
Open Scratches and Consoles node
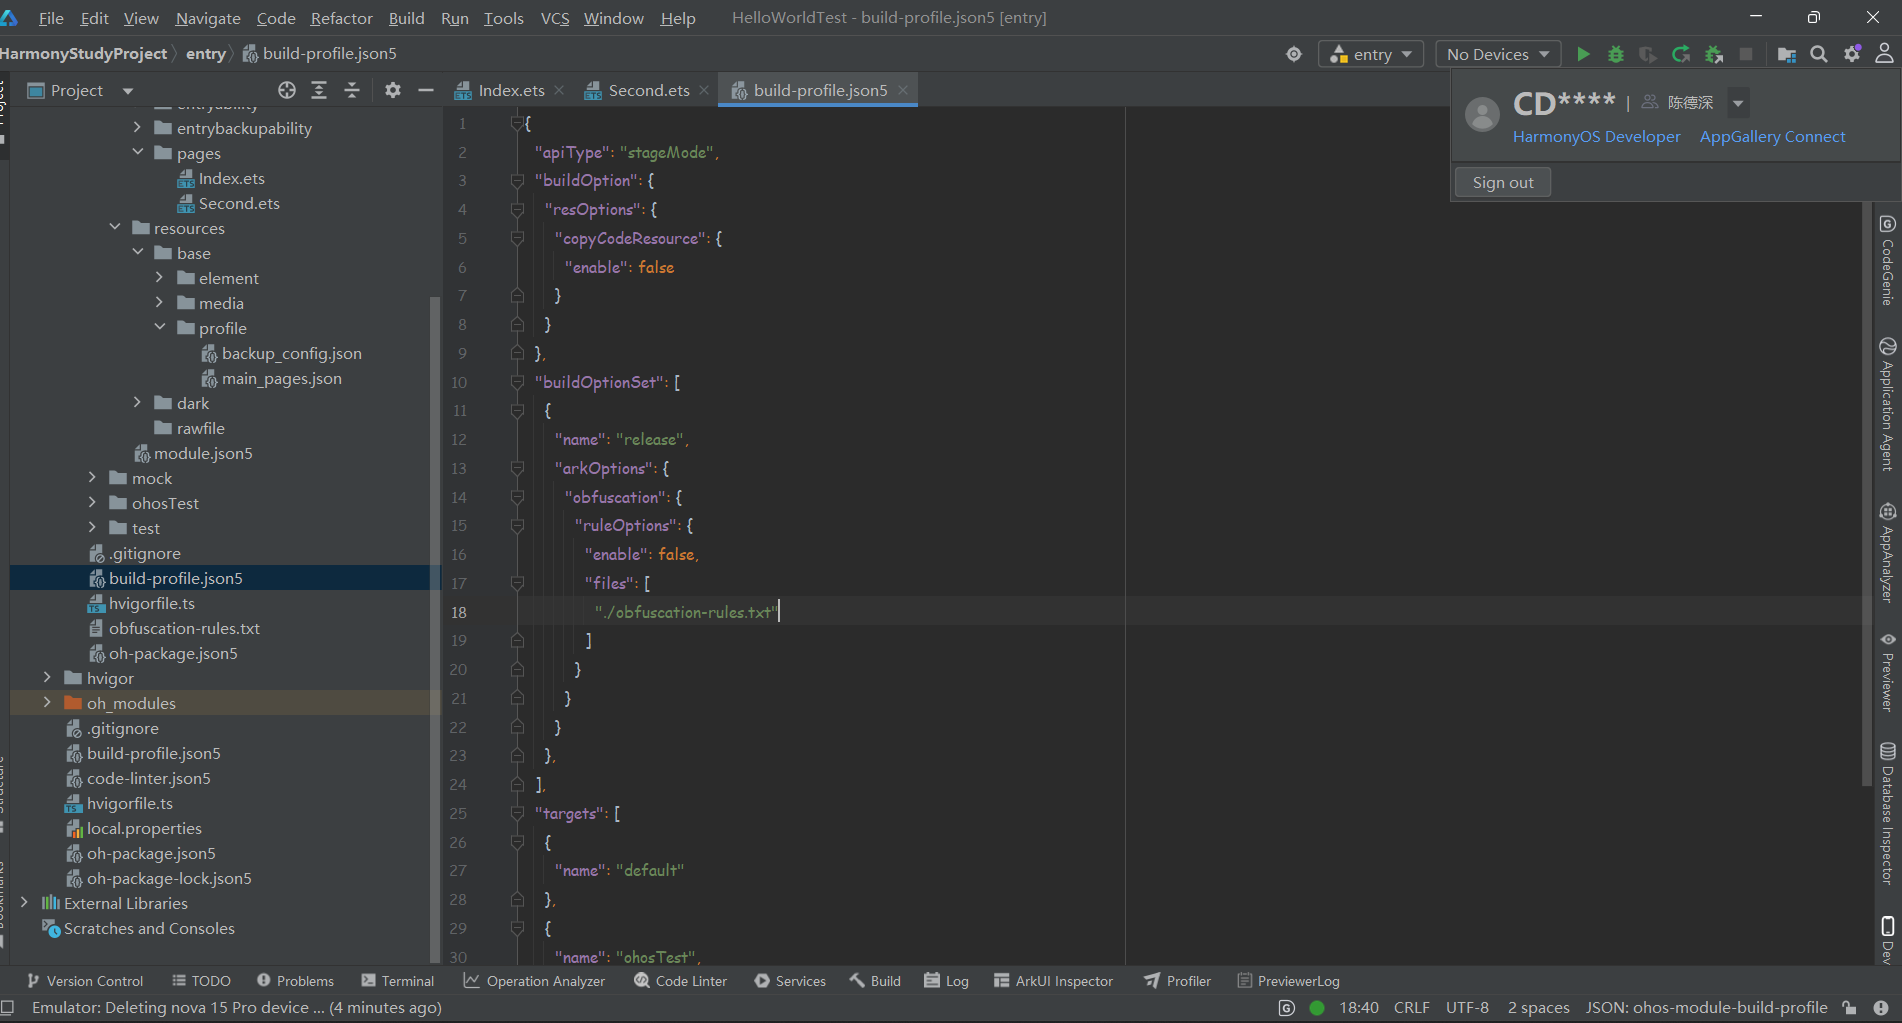point(149,928)
